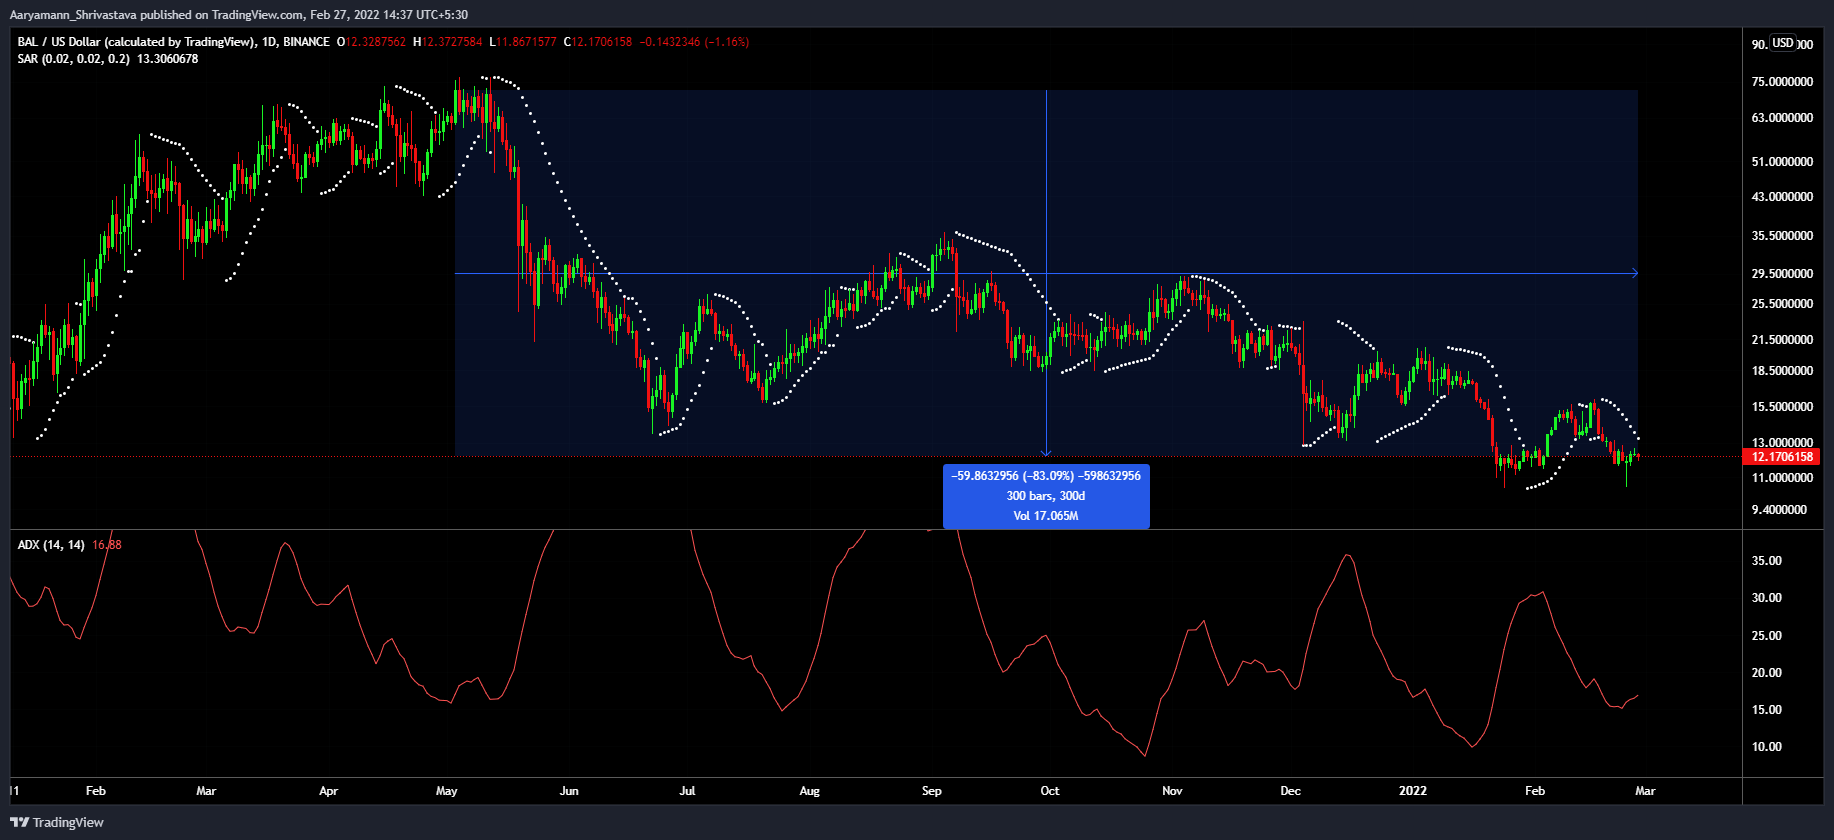Screen dimensions: 1834x840
Task: Click the Aug label on time axis
Action: (x=810, y=791)
